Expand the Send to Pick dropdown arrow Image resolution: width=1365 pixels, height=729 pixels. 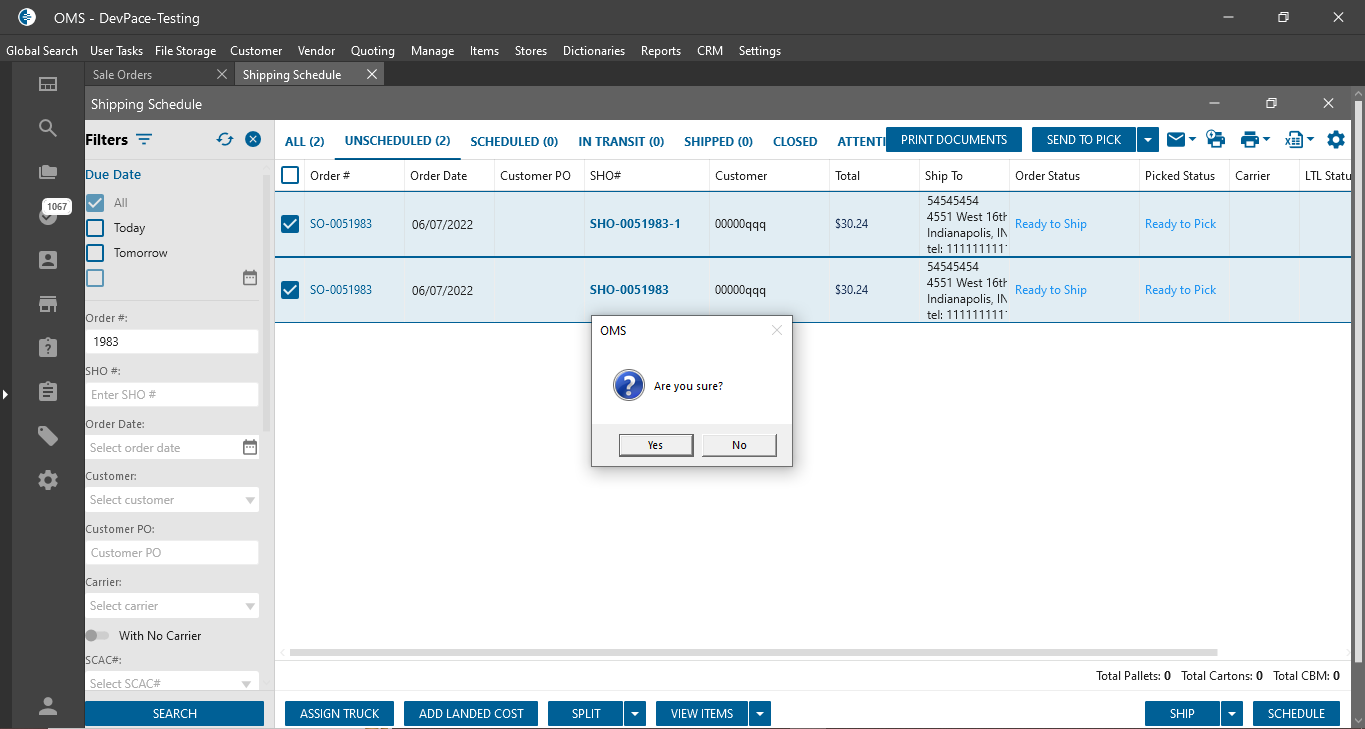click(x=1148, y=140)
